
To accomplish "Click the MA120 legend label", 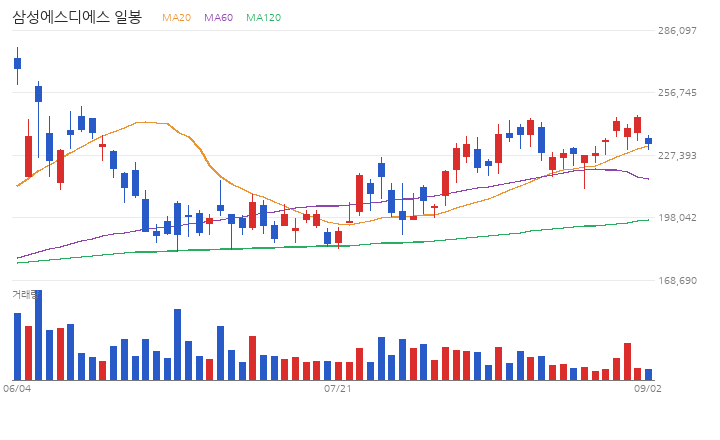I will point(264,17).
